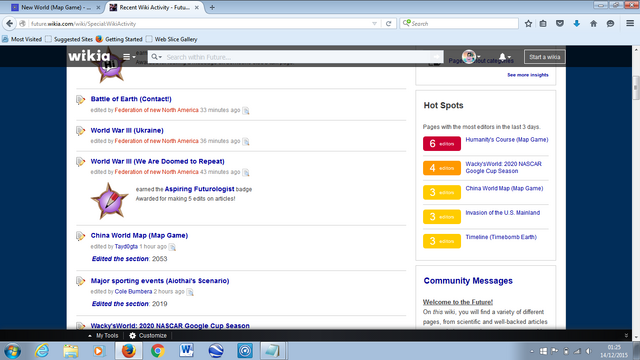Image resolution: width=640 pixels, height=360 pixels.
Task: Open the See more insights link
Action: pyautogui.click(x=528, y=75)
